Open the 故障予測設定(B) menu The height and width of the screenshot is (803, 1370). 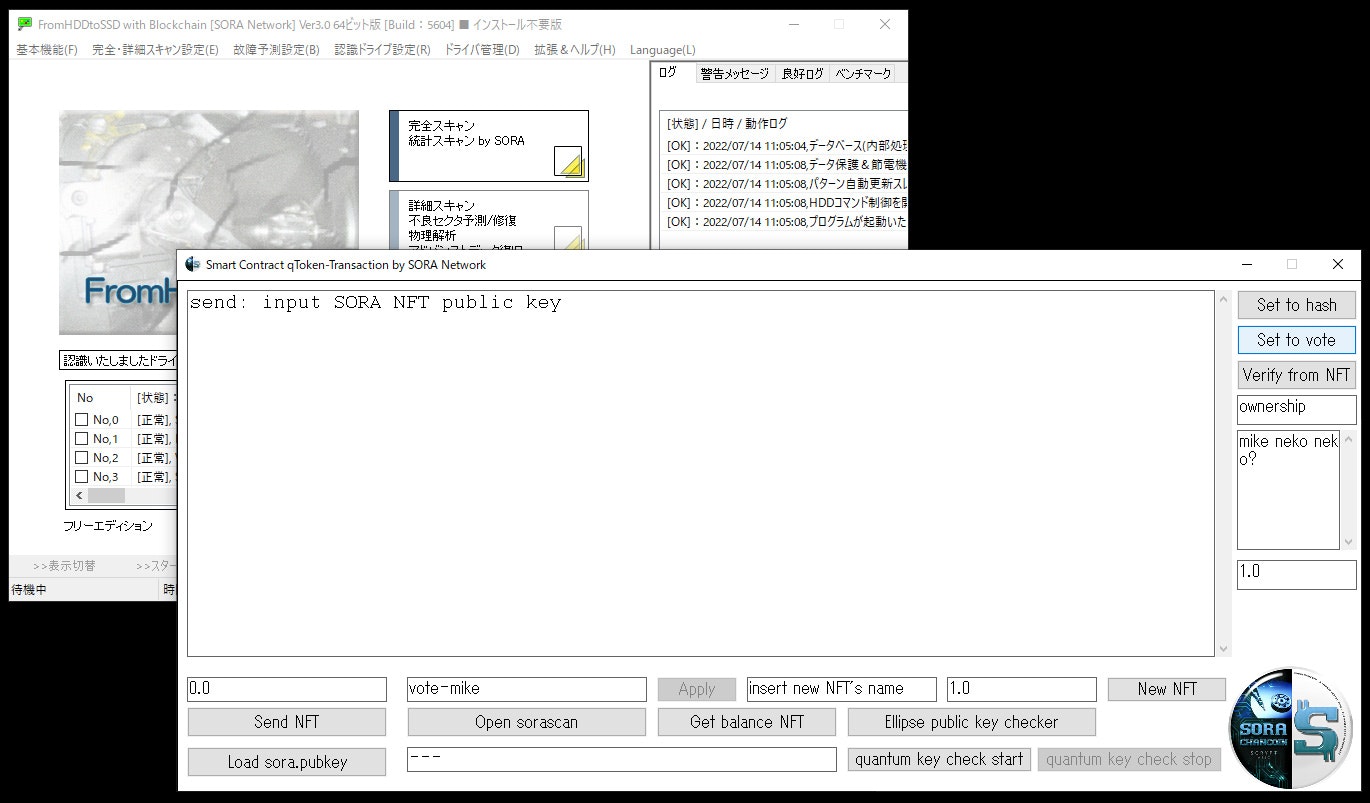(277, 50)
